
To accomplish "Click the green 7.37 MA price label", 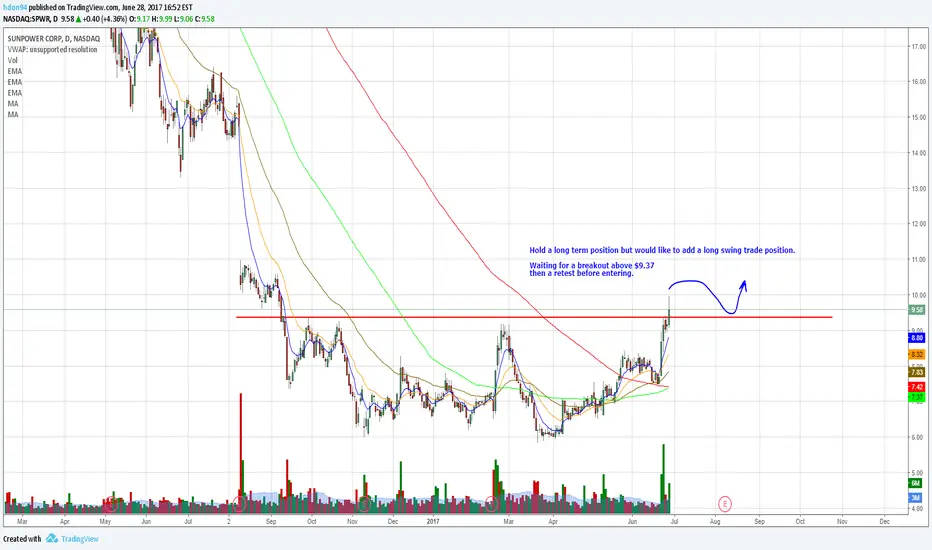I will (917, 397).
